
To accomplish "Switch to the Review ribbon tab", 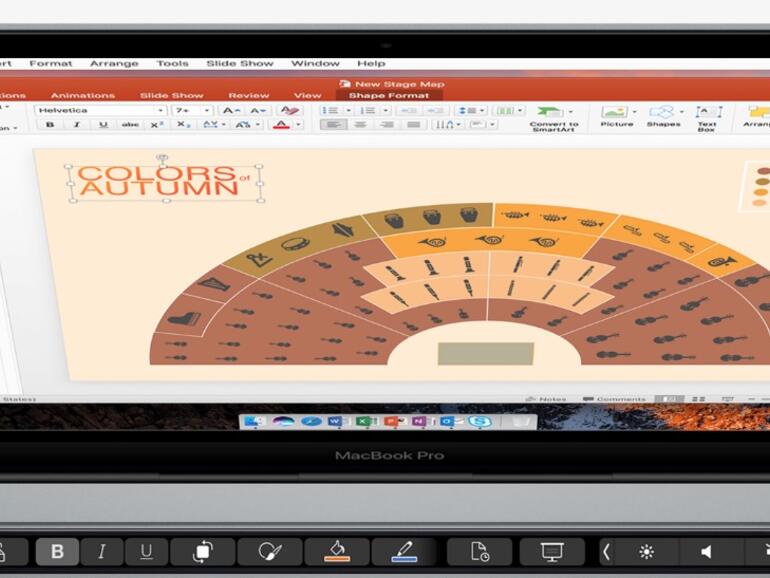I will tap(248, 95).
